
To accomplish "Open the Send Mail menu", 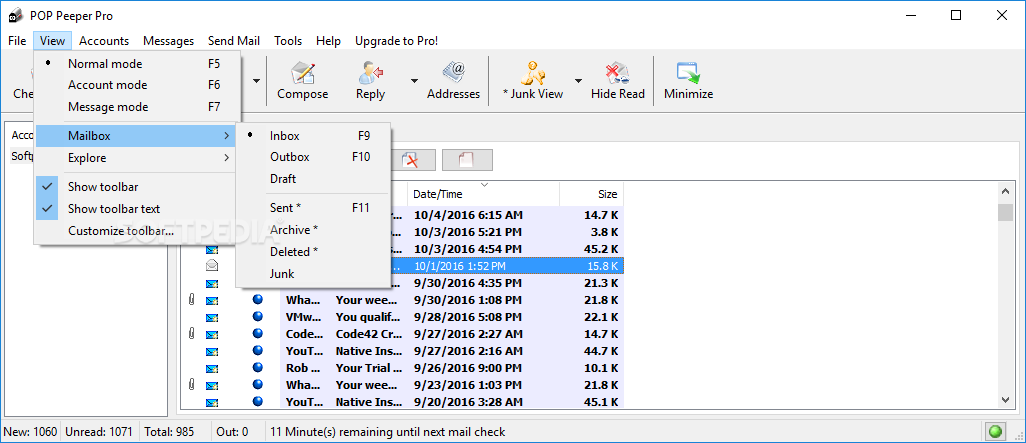I will pos(234,41).
